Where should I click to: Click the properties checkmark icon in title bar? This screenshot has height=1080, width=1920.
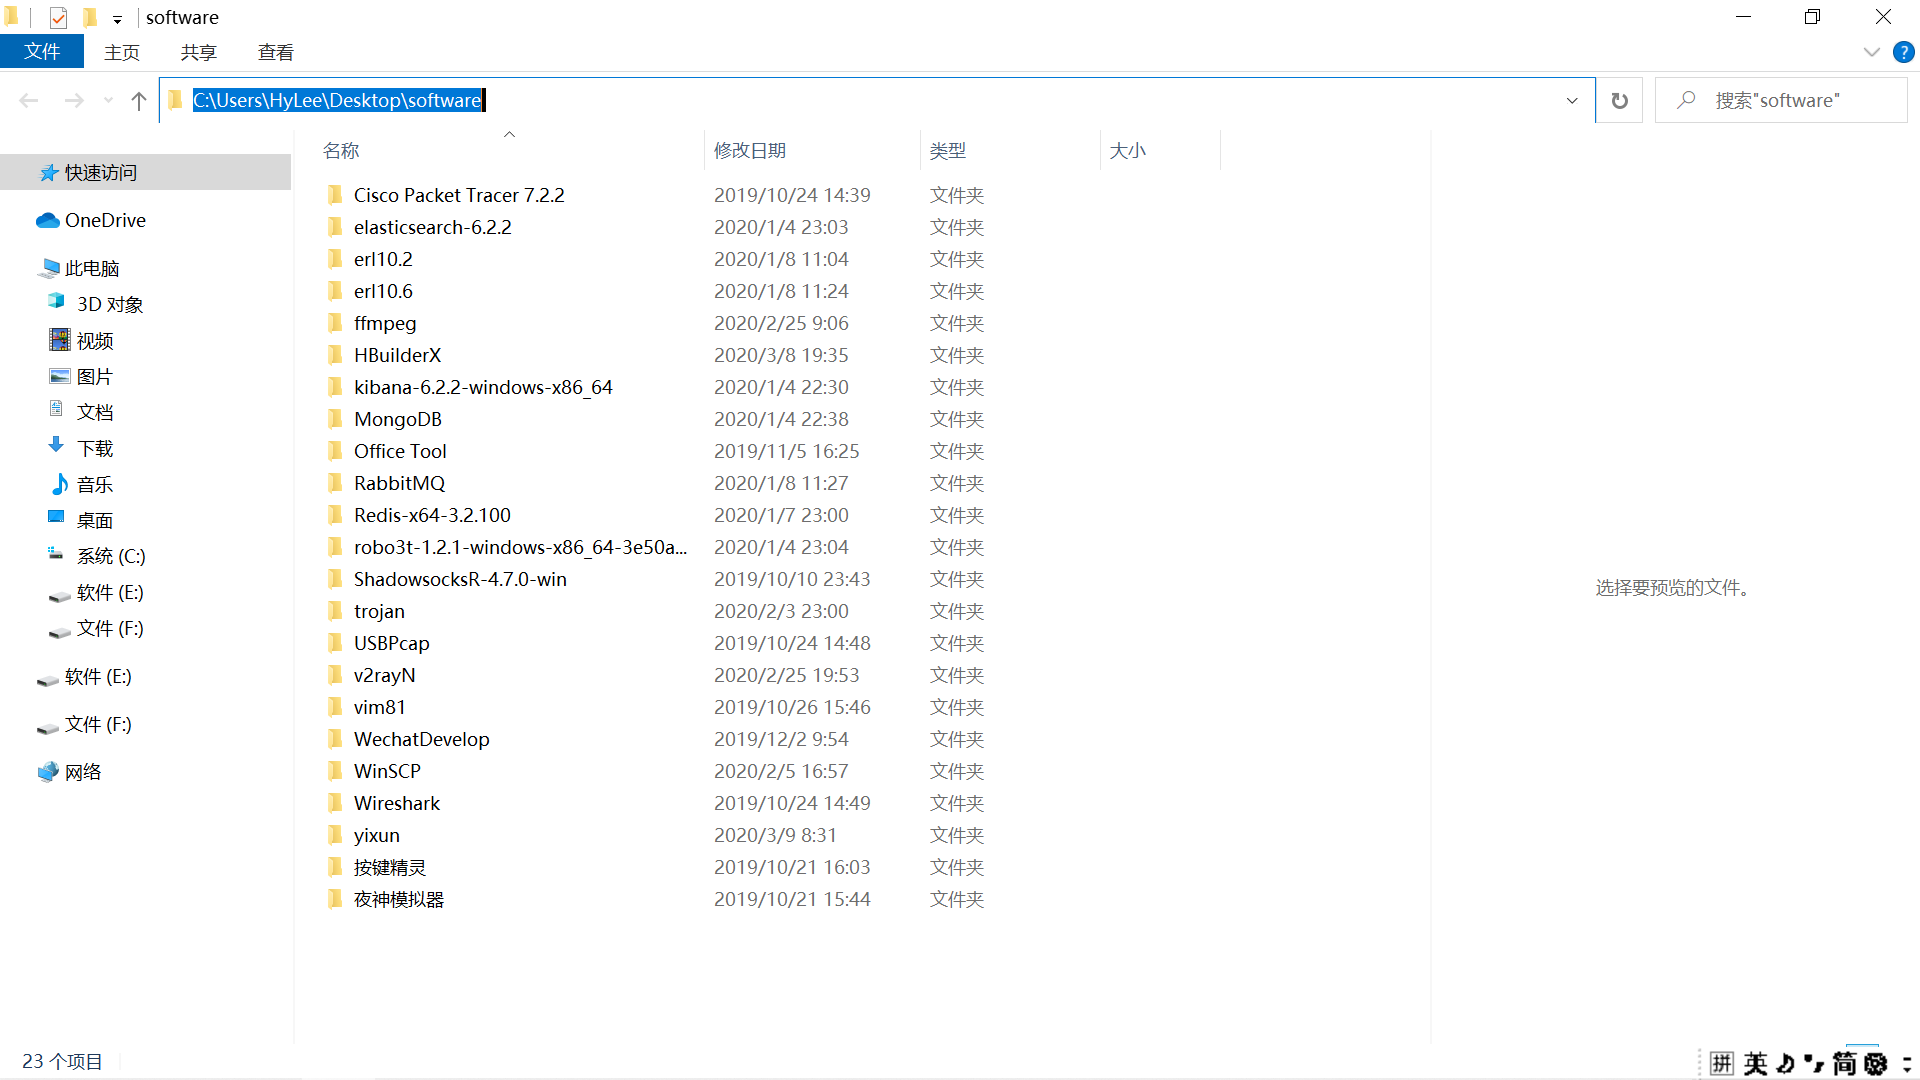[58, 17]
